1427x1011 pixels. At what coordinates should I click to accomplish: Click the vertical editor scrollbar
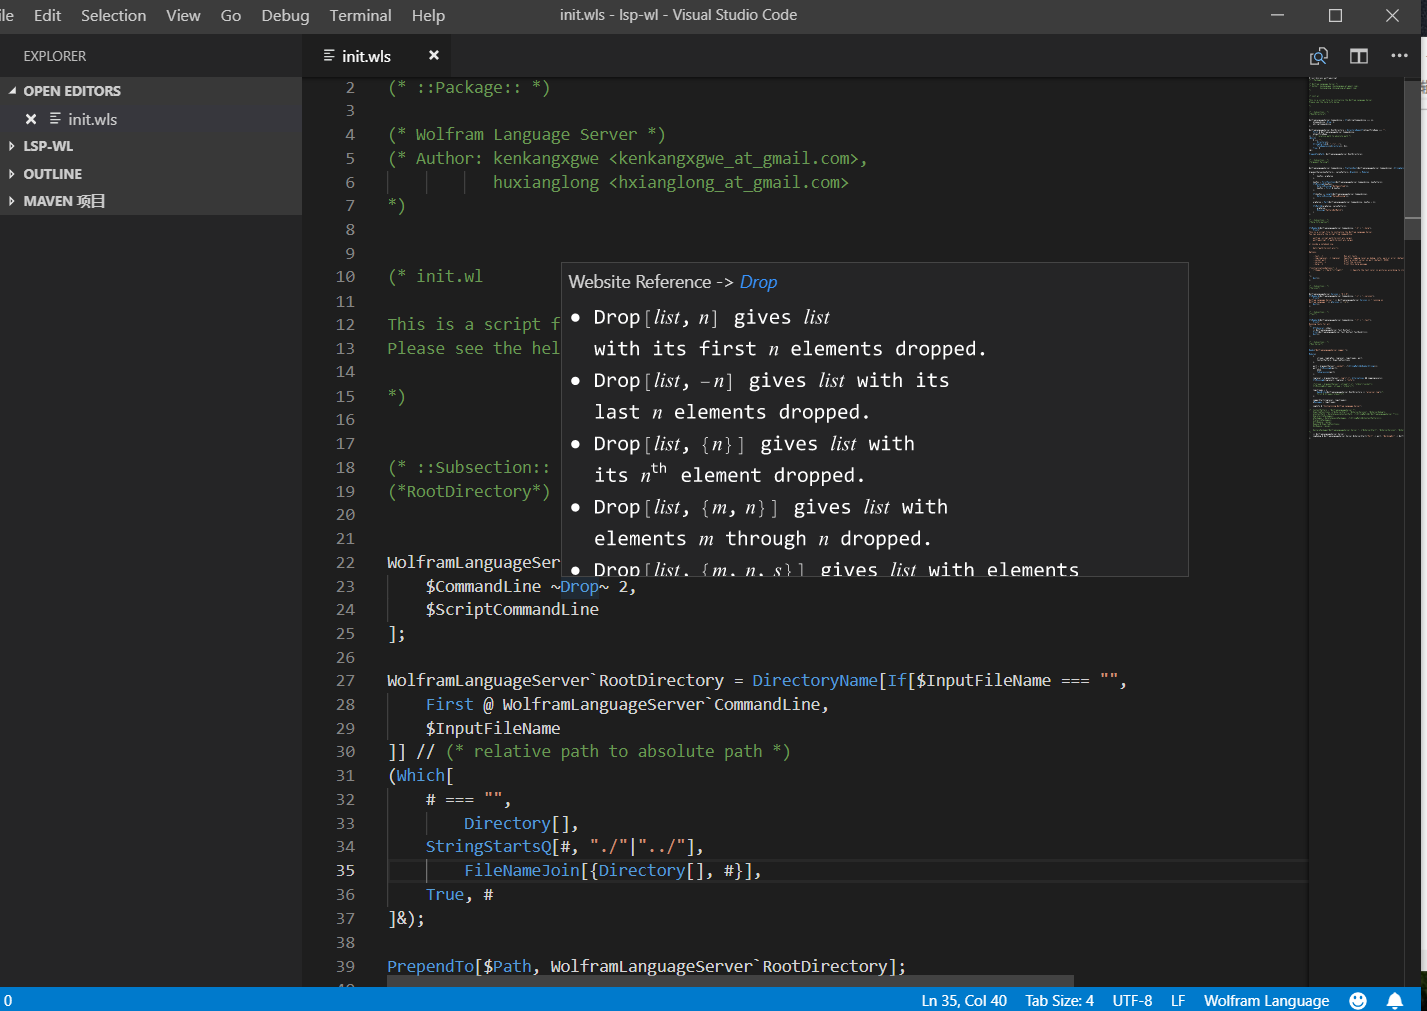1412,160
